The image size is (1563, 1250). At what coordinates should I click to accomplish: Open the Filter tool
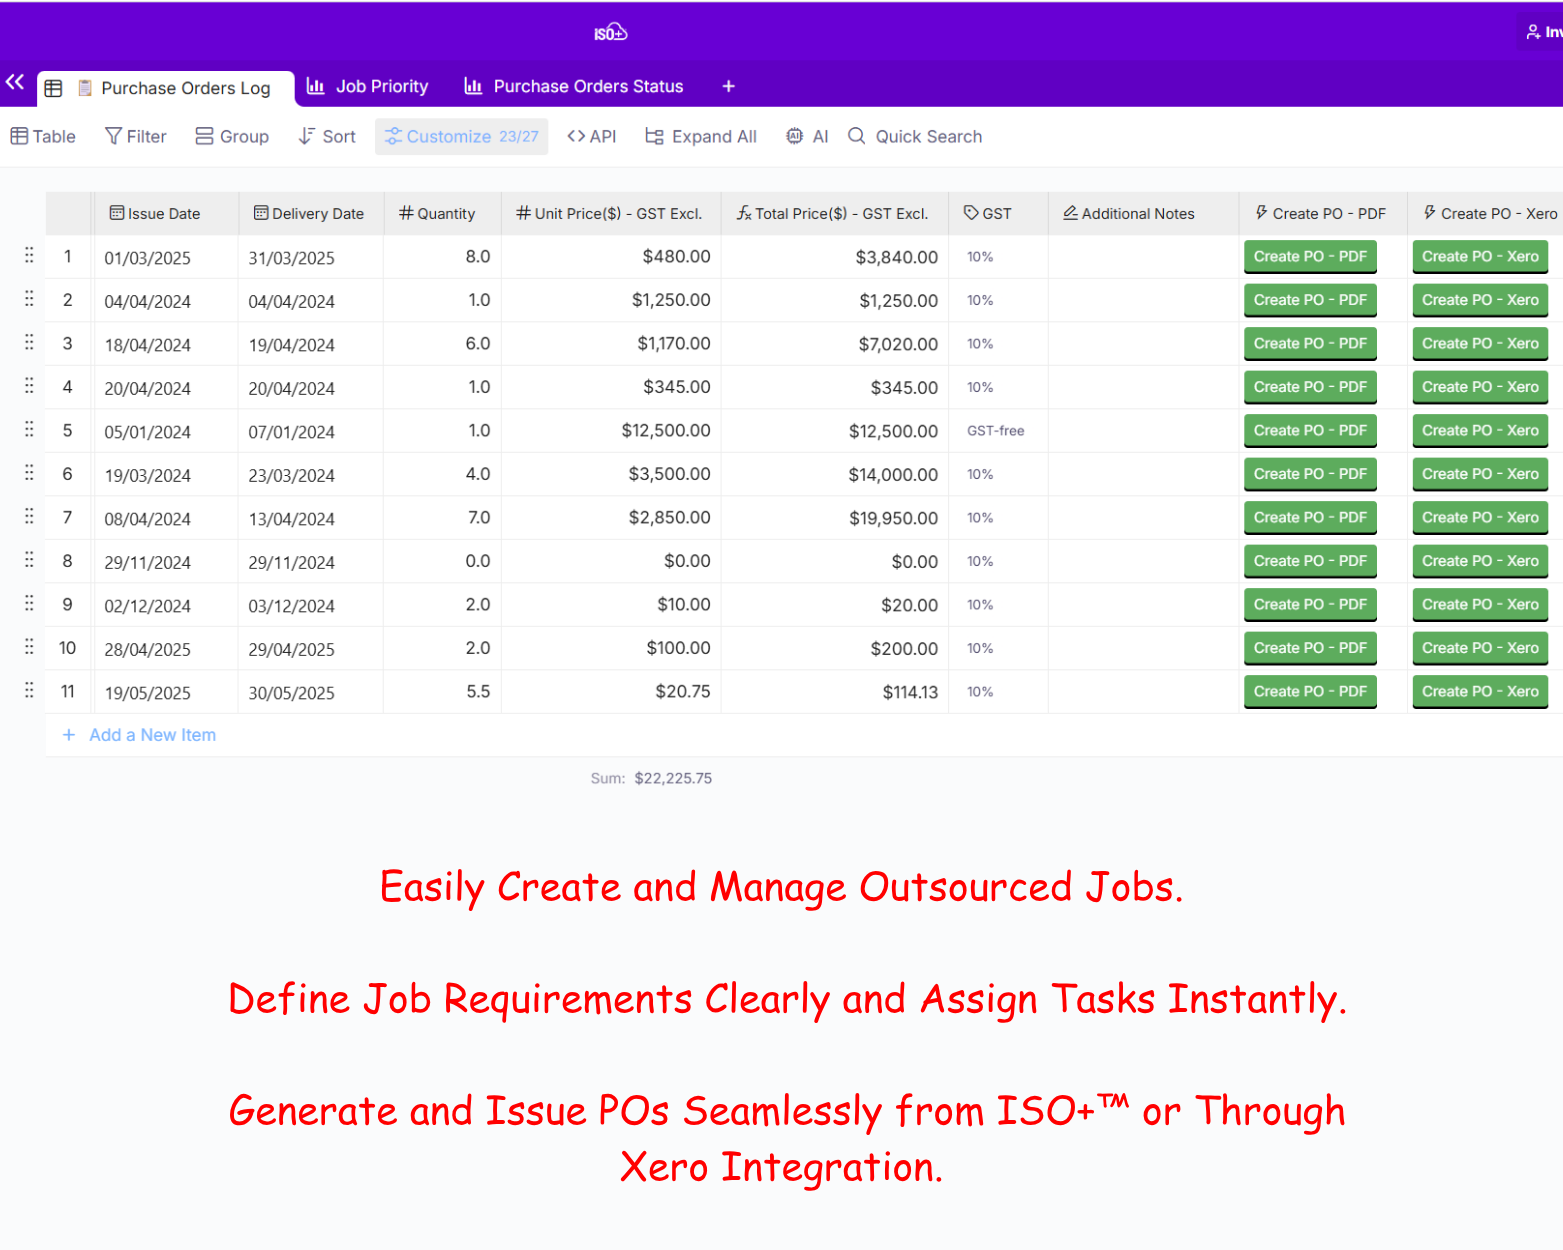tap(136, 137)
